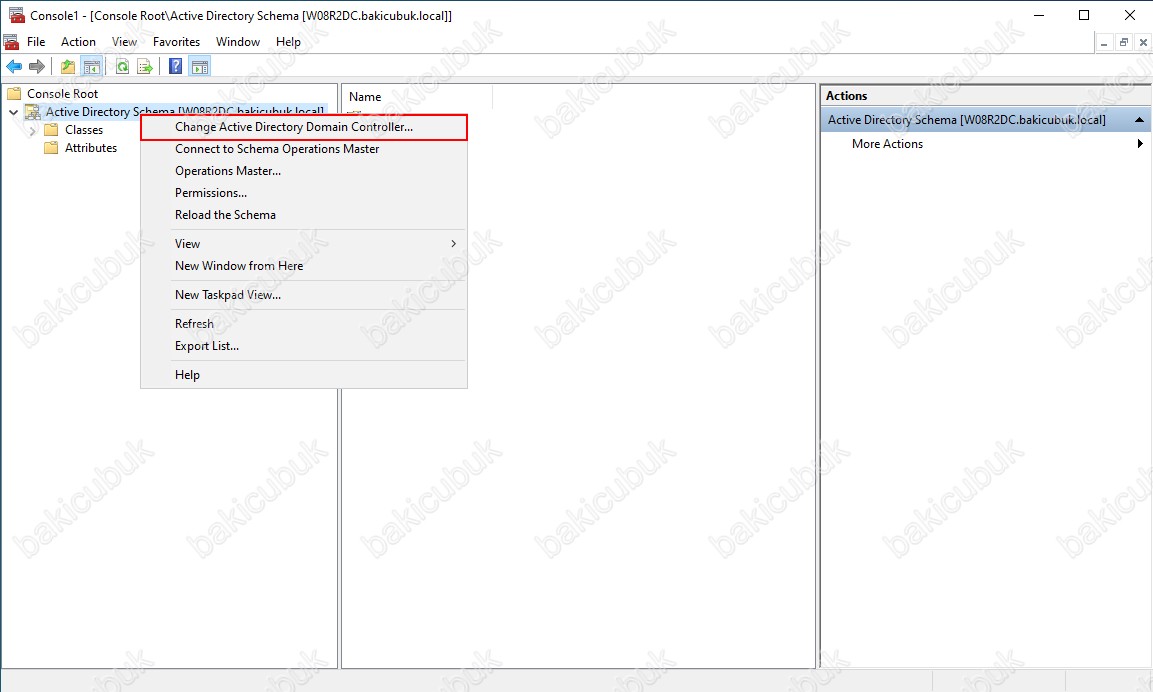Select Export List... in context menu
This screenshot has width=1153, height=692.
(x=304, y=346)
